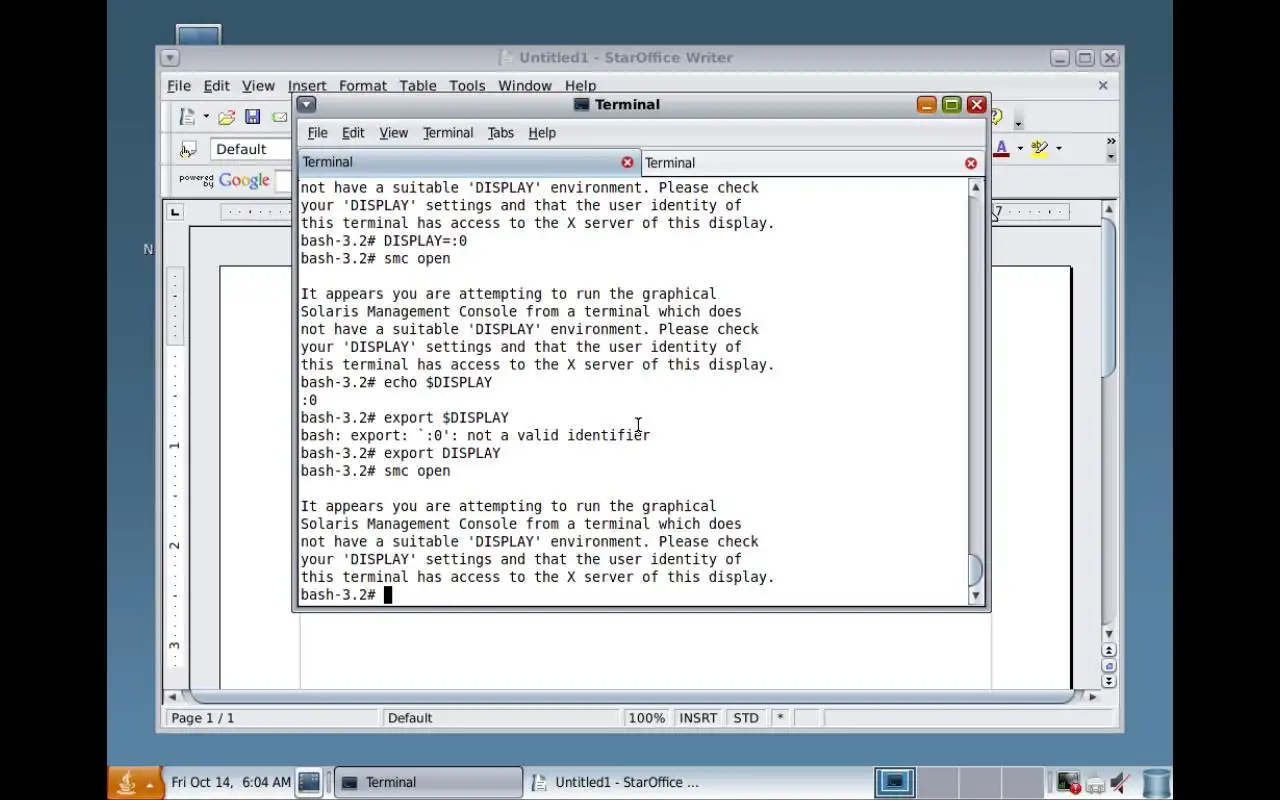
Task: Close the second Terminal tab
Action: (x=970, y=163)
